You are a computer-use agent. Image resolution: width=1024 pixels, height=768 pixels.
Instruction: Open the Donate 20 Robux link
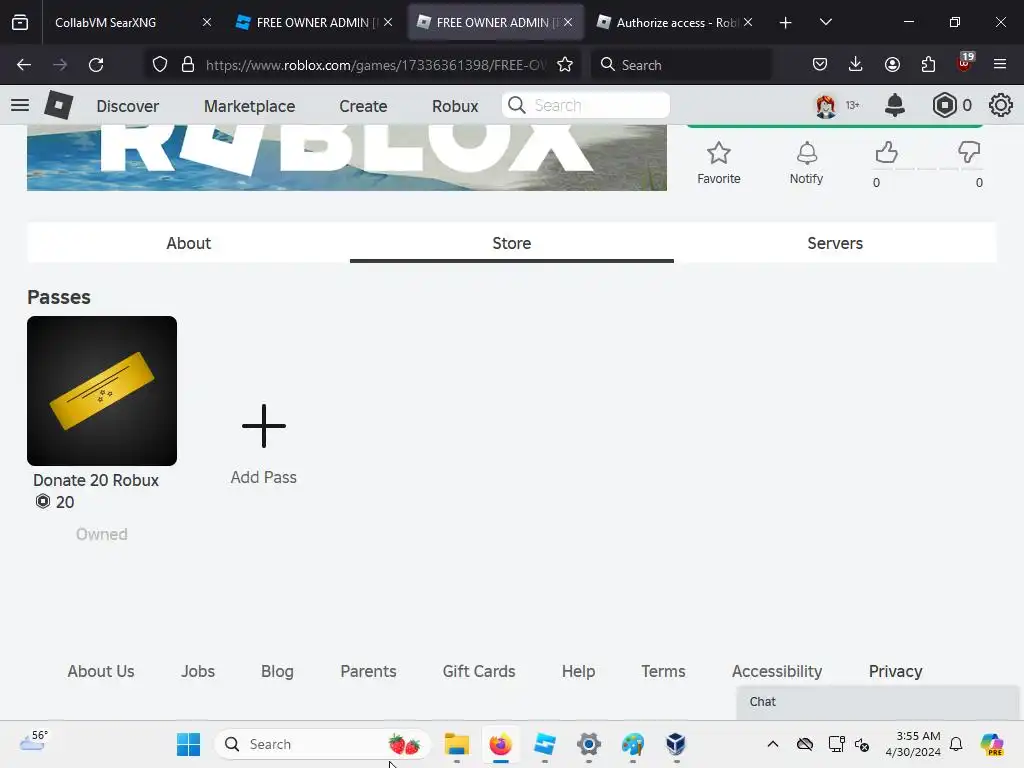(x=96, y=480)
